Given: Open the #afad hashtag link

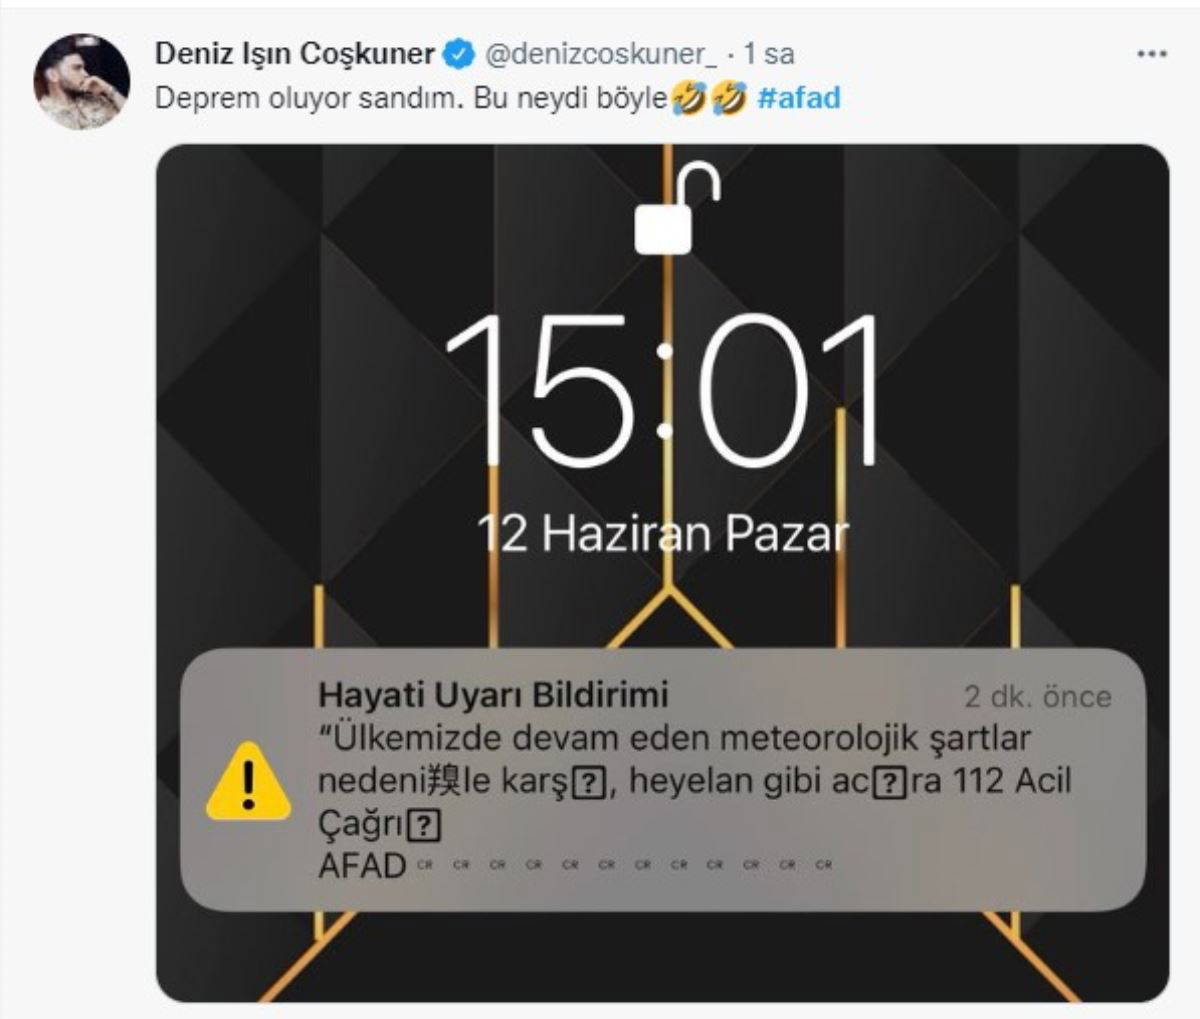Looking at the screenshot, I should (x=799, y=98).
